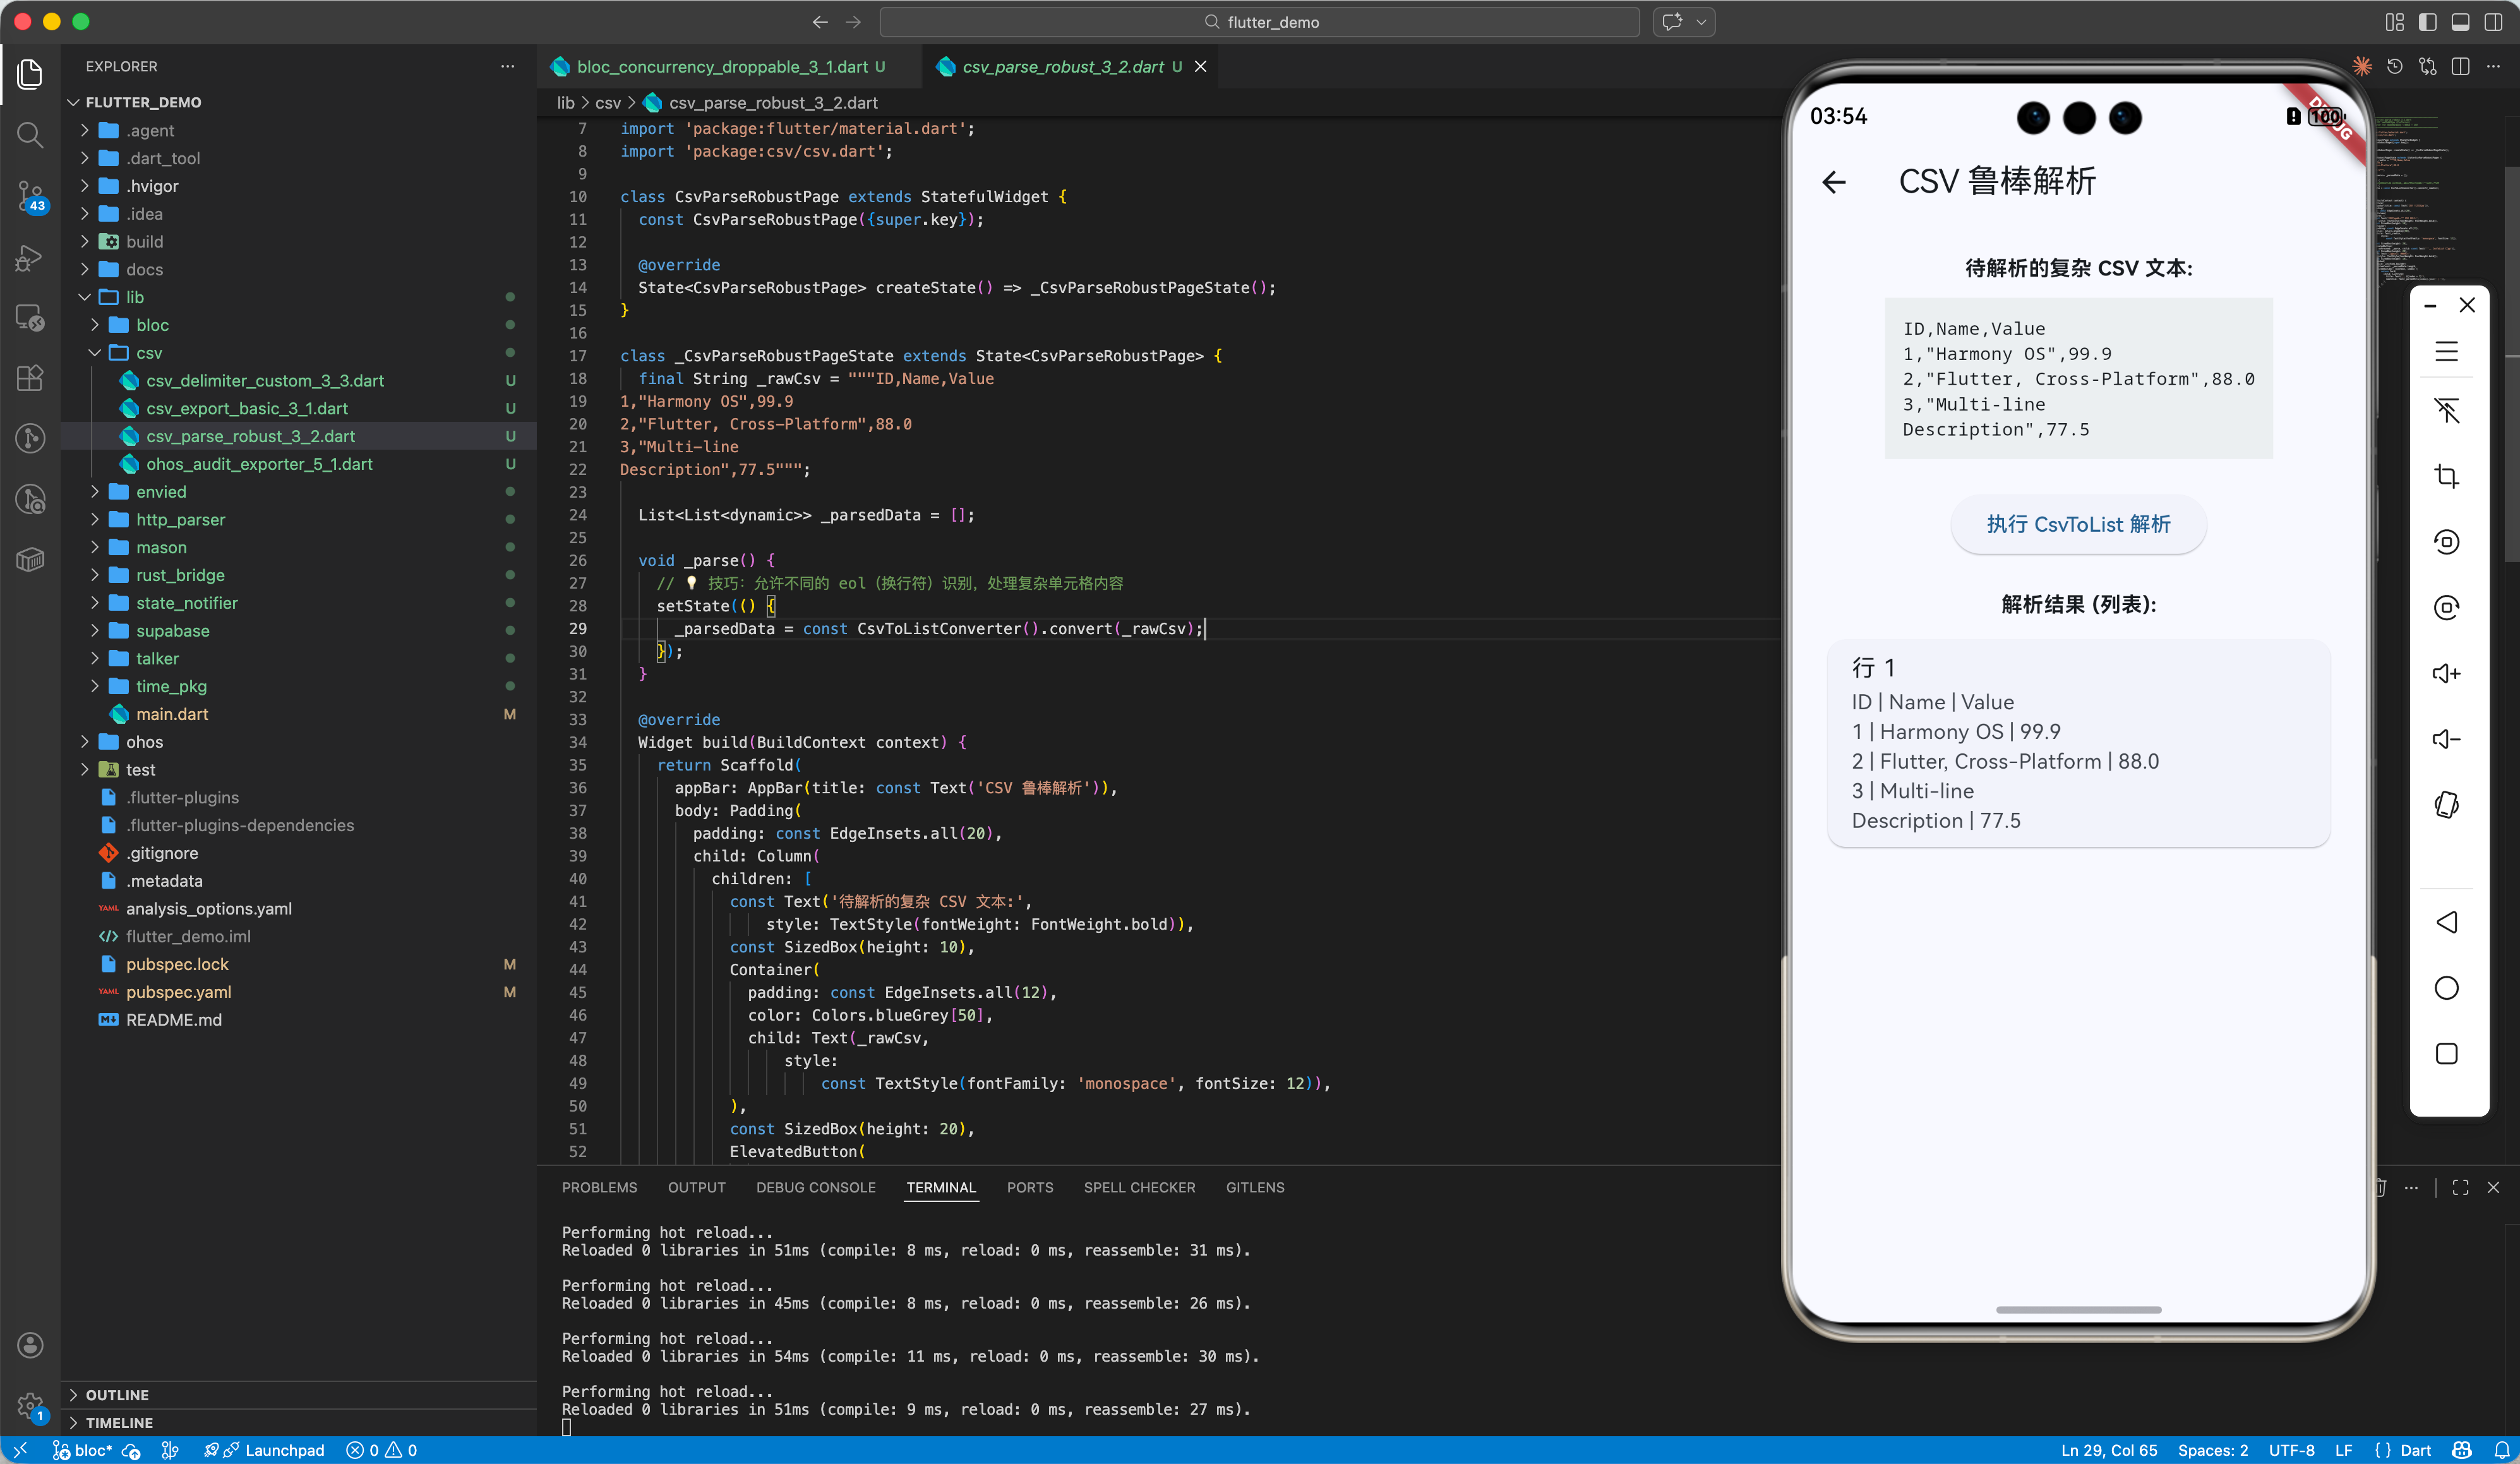
Task: Toggle primary side bar layout button
Action: point(2427,22)
